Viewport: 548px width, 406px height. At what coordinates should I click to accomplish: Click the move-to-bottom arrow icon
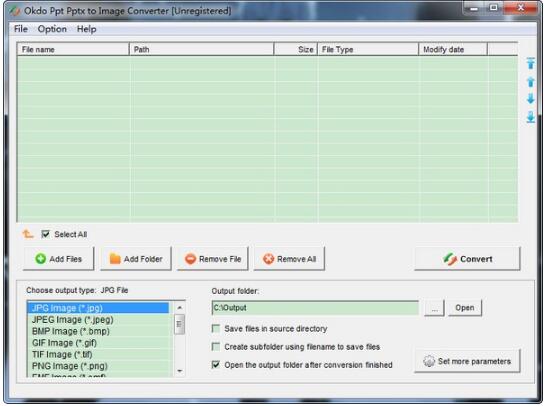[x=531, y=117]
